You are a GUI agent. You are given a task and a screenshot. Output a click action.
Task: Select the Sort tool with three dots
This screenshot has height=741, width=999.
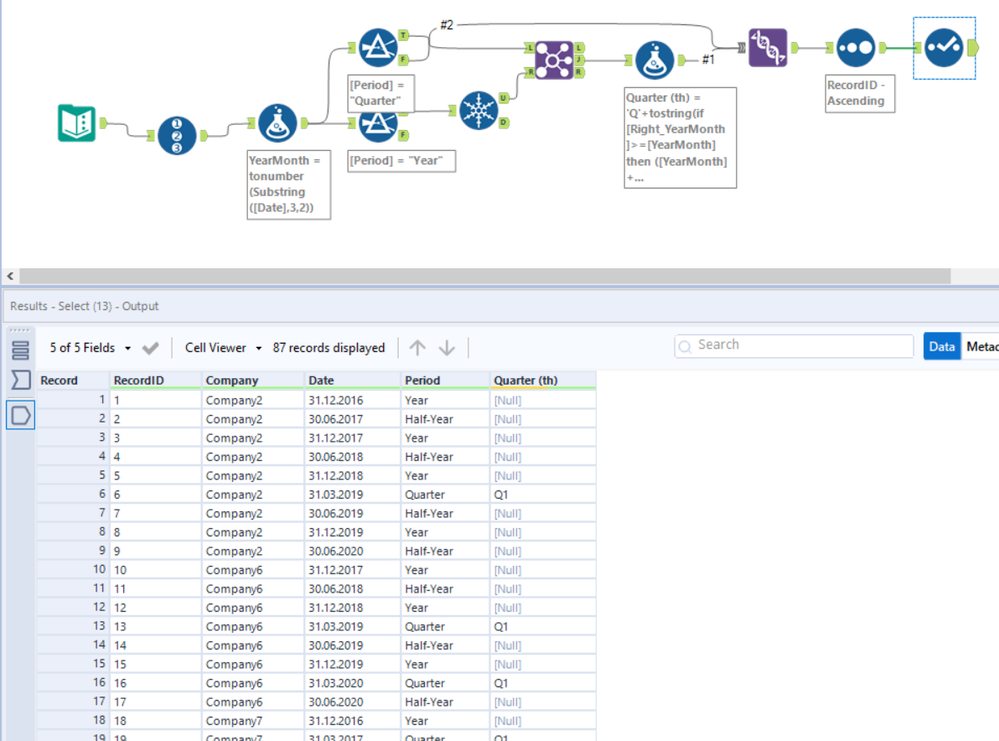[x=855, y=48]
